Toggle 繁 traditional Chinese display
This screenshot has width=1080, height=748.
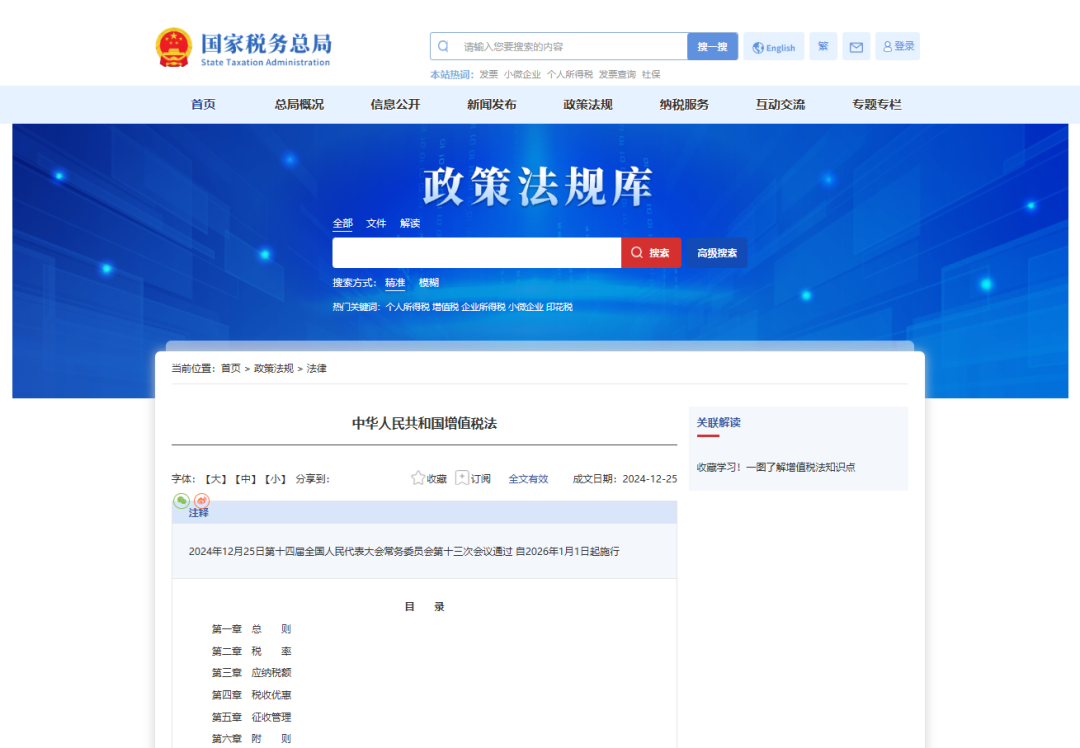click(x=822, y=46)
